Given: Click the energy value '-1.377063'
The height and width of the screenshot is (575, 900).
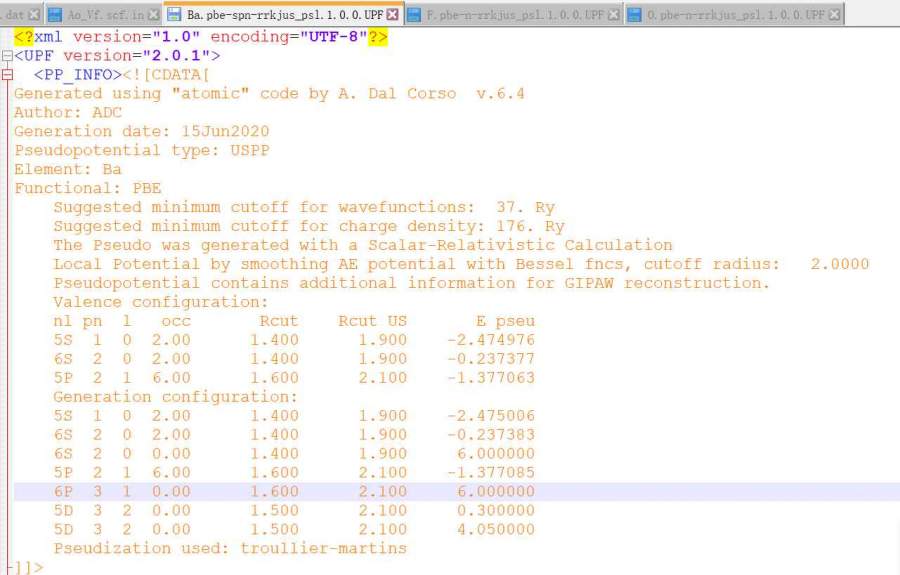Looking at the screenshot, I should click(x=491, y=378).
